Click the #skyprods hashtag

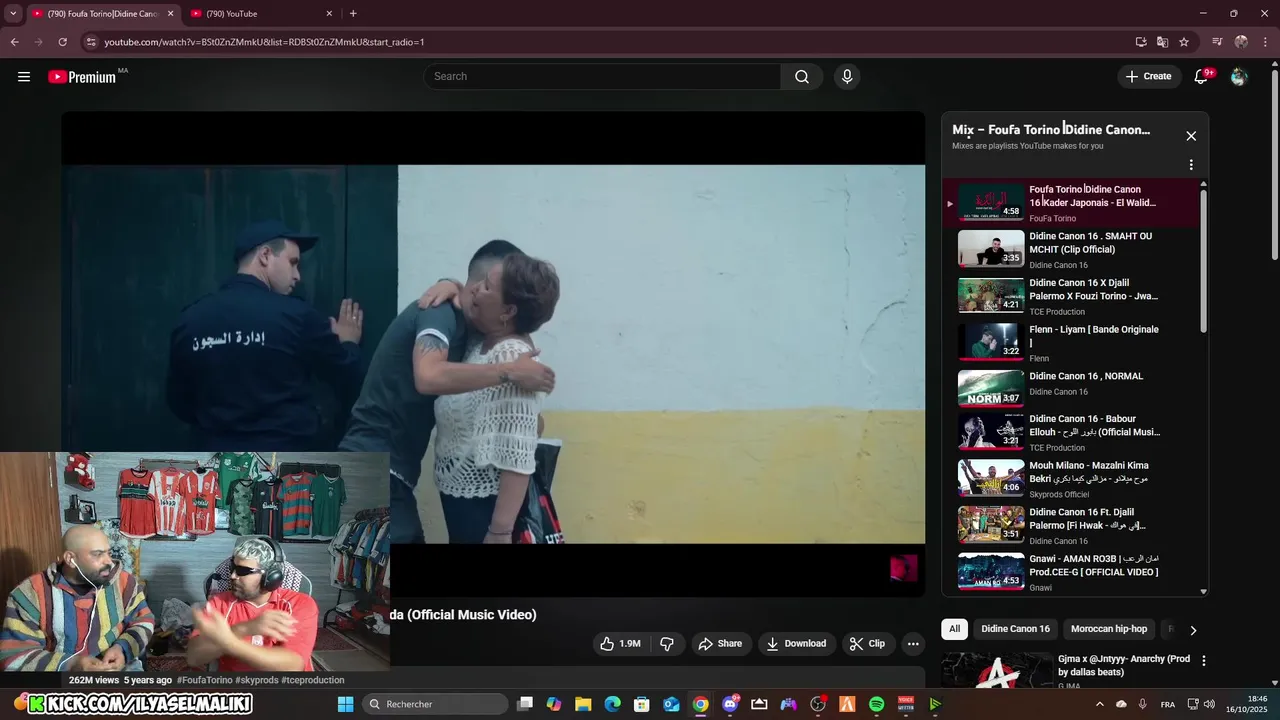[258, 680]
